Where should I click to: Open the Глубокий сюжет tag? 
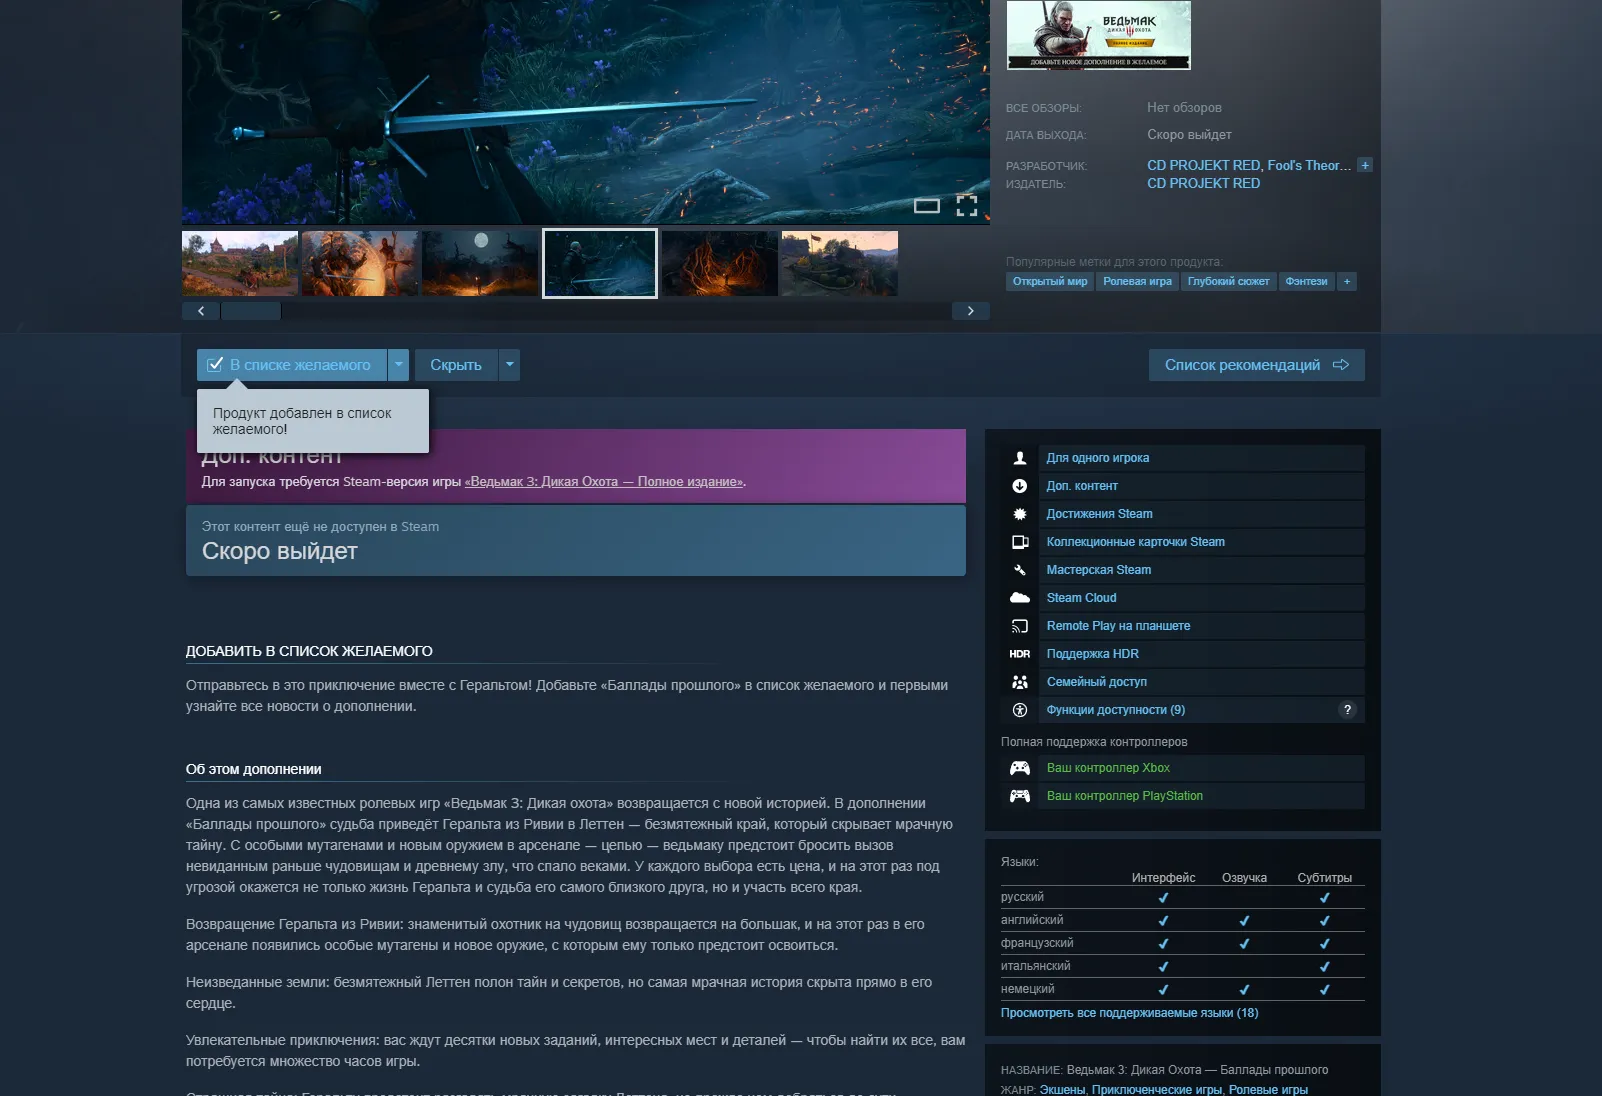pos(1228,282)
